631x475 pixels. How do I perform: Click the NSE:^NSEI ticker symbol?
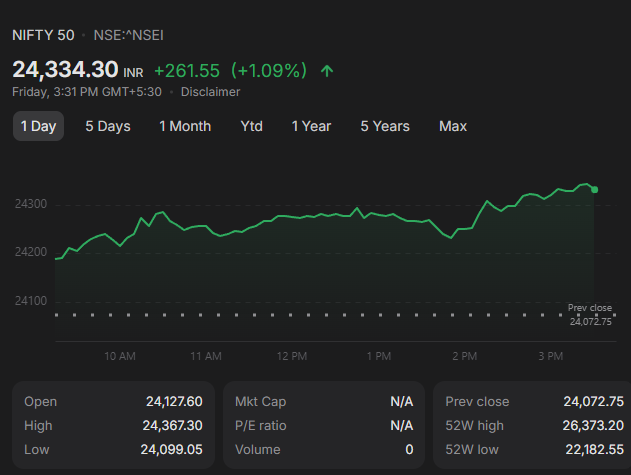click(129, 35)
